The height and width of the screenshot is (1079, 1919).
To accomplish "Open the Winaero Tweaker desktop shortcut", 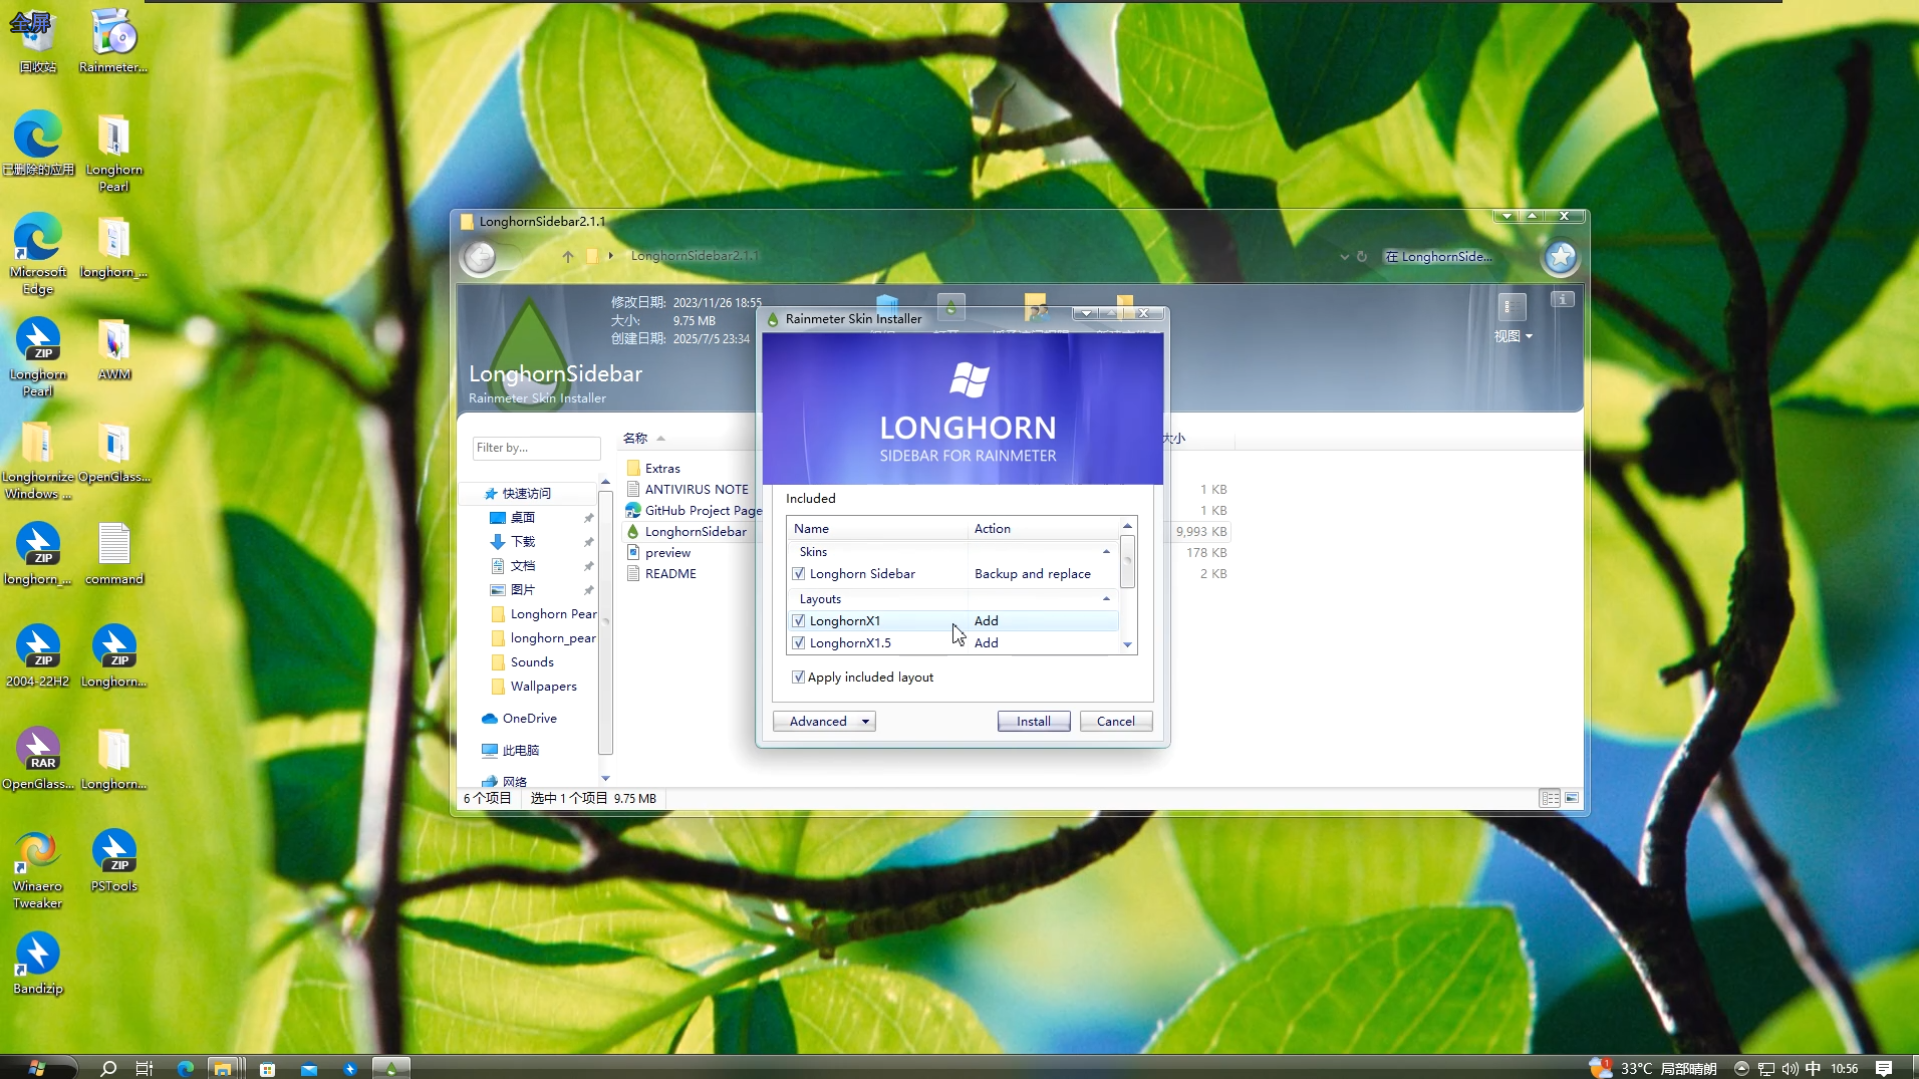I will pos(37,869).
